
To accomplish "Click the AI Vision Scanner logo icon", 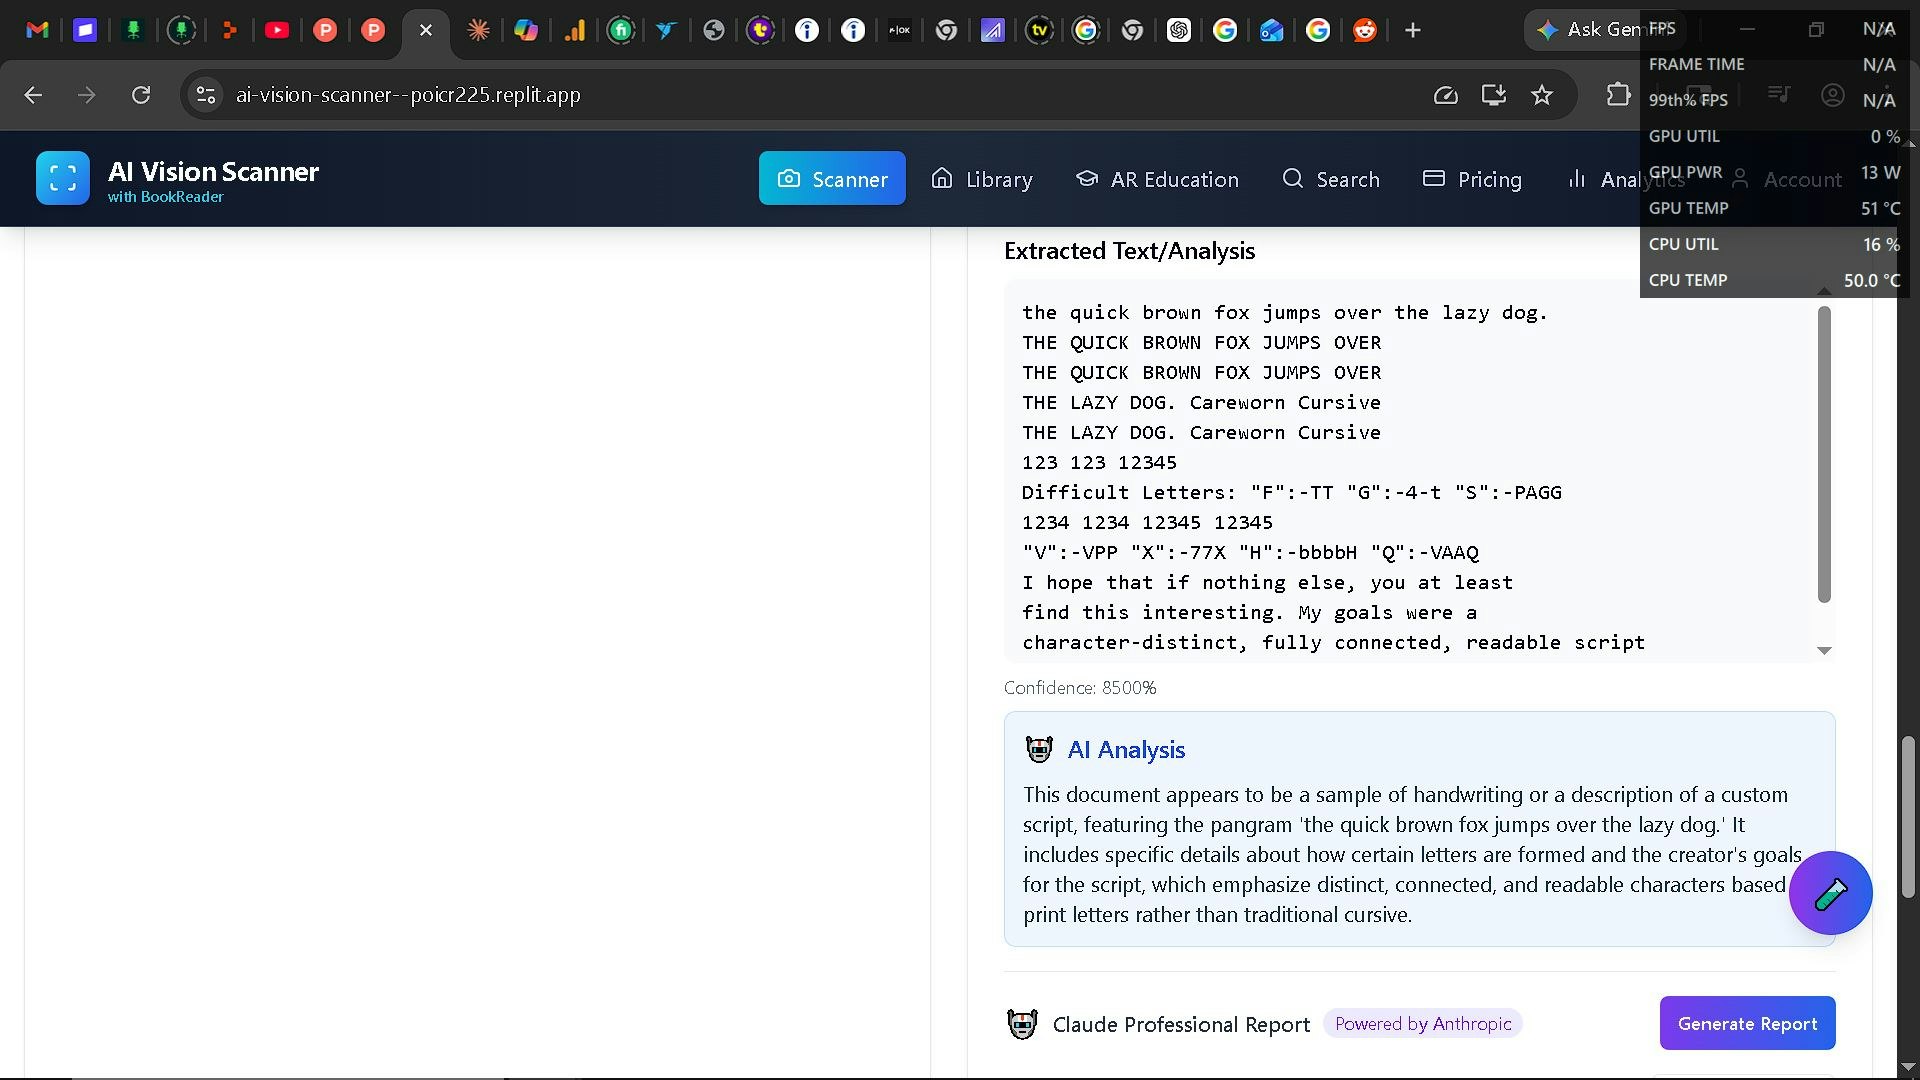I will (62, 178).
